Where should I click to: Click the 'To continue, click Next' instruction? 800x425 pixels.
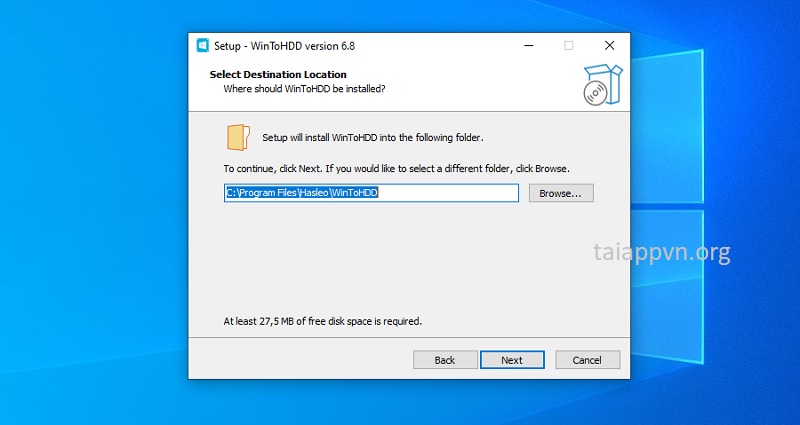[396, 168]
